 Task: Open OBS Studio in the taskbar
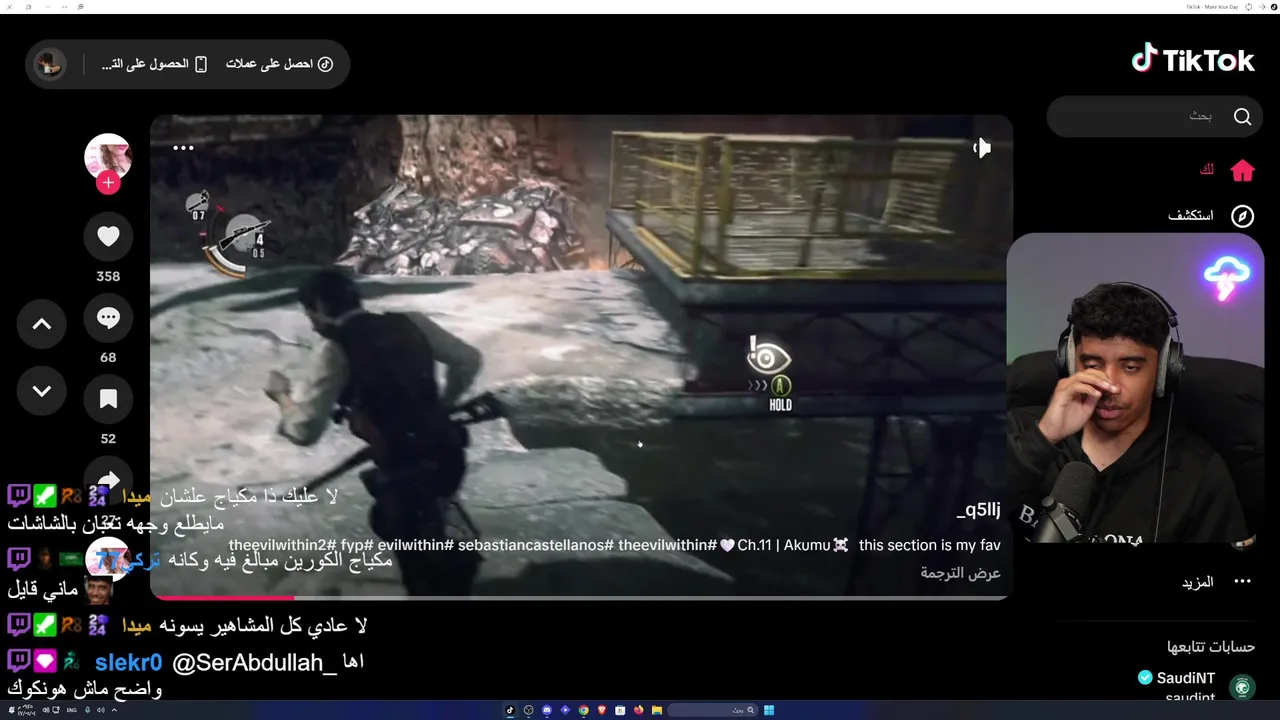click(x=529, y=710)
